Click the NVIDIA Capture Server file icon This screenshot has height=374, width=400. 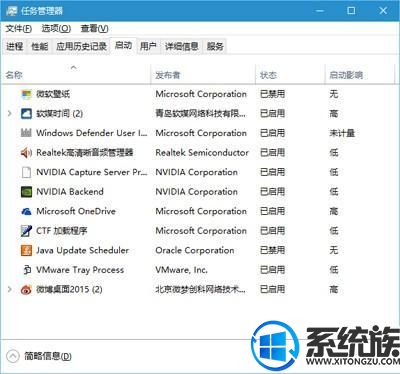pyautogui.click(x=26, y=172)
